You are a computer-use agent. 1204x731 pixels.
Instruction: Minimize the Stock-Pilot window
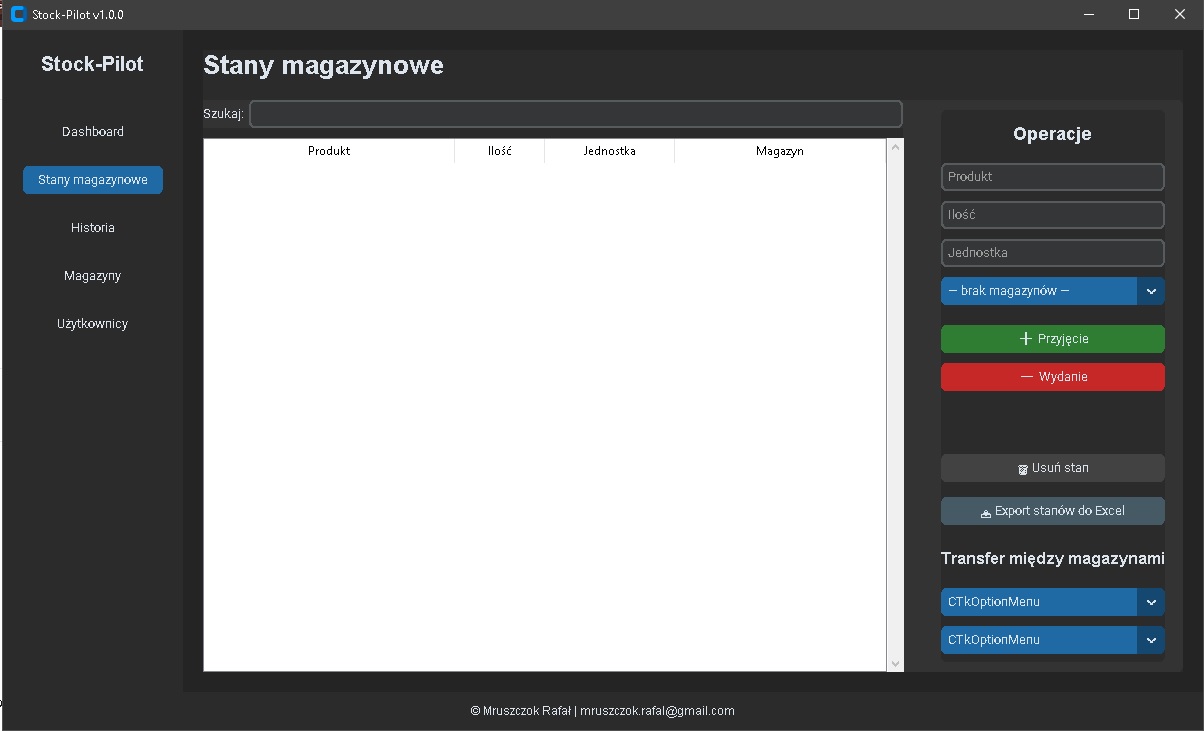click(1088, 14)
